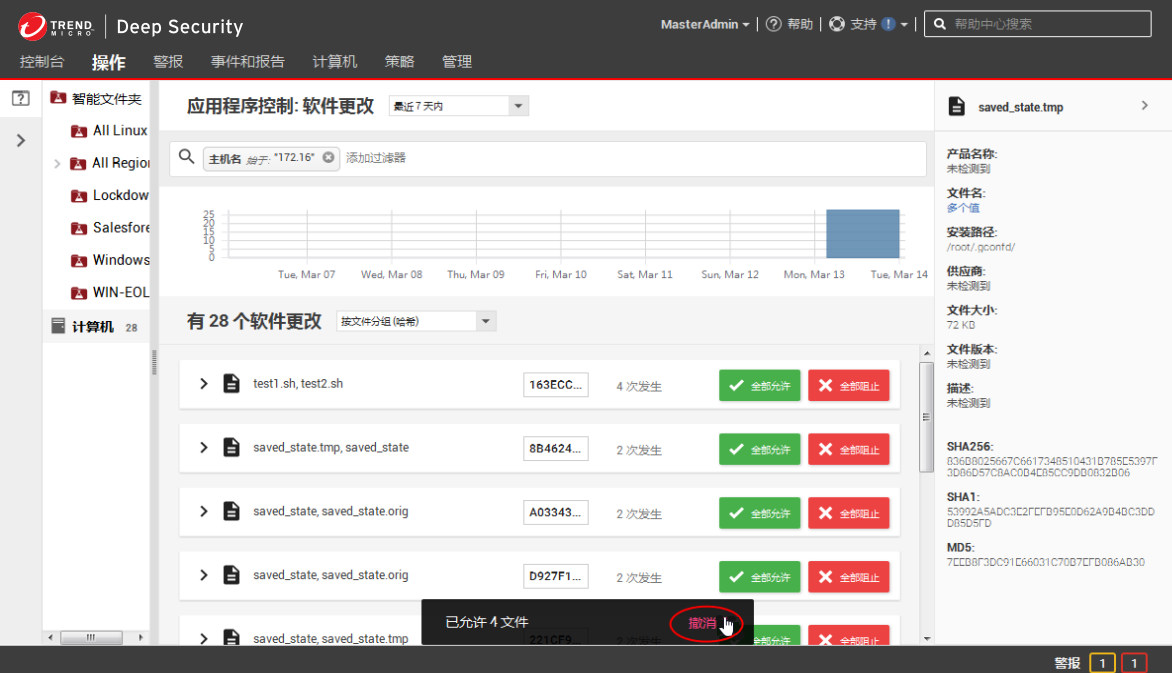Open the All Linux smart folder
This screenshot has width=1172, height=673.
119,131
